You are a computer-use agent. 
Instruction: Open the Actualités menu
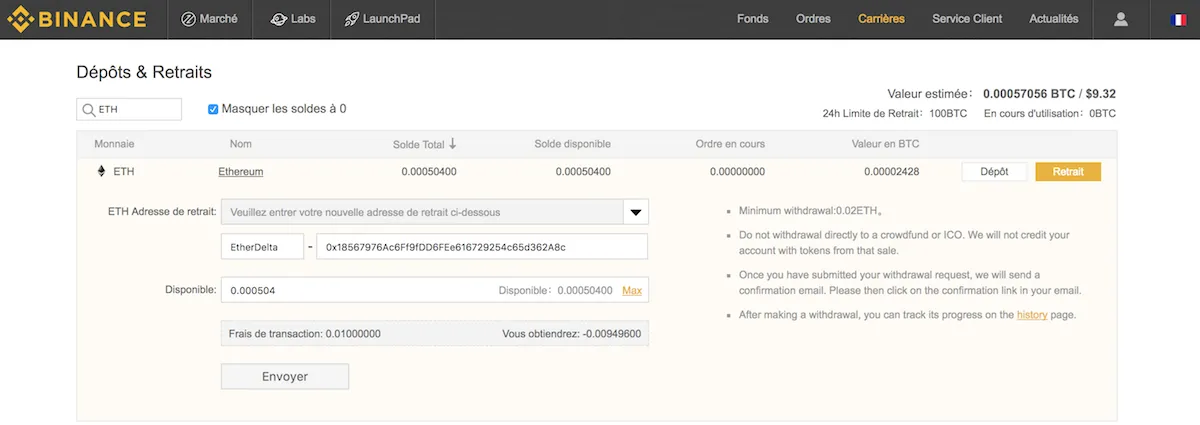click(1054, 19)
